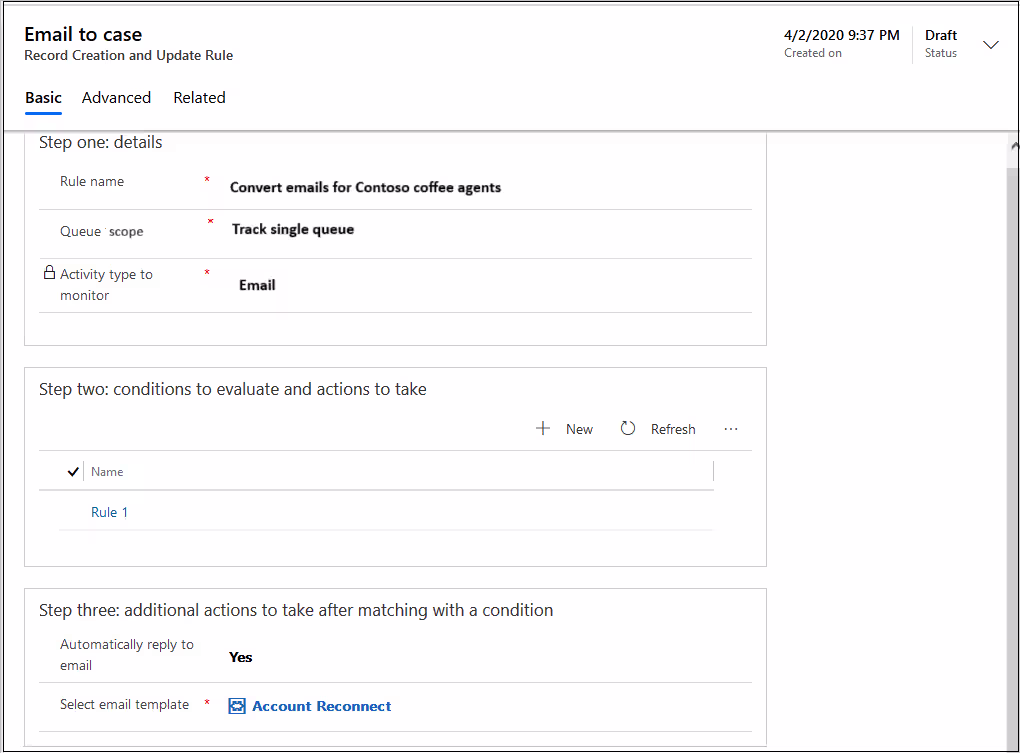Click the Activity type to monitor label
Image resolution: width=1020 pixels, height=753 pixels.
click(106, 285)
